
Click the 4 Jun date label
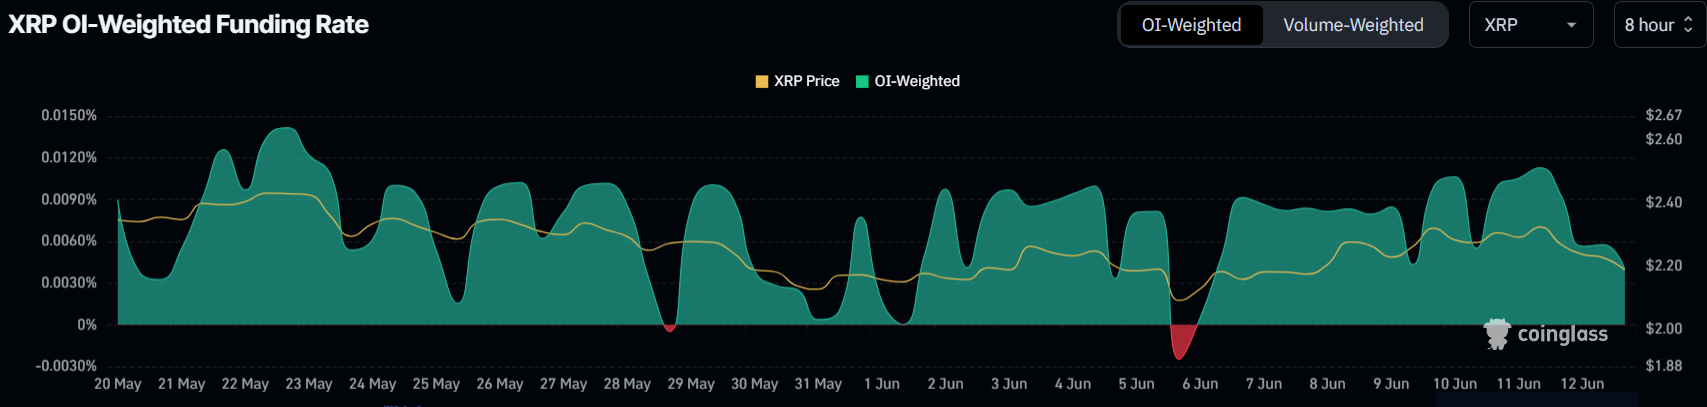(x=1073, y=384)
